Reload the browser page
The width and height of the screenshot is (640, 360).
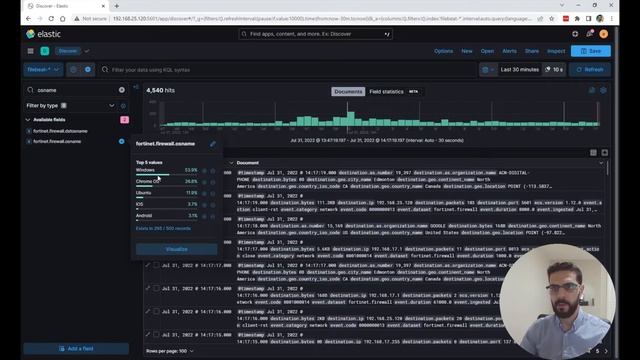51,19
